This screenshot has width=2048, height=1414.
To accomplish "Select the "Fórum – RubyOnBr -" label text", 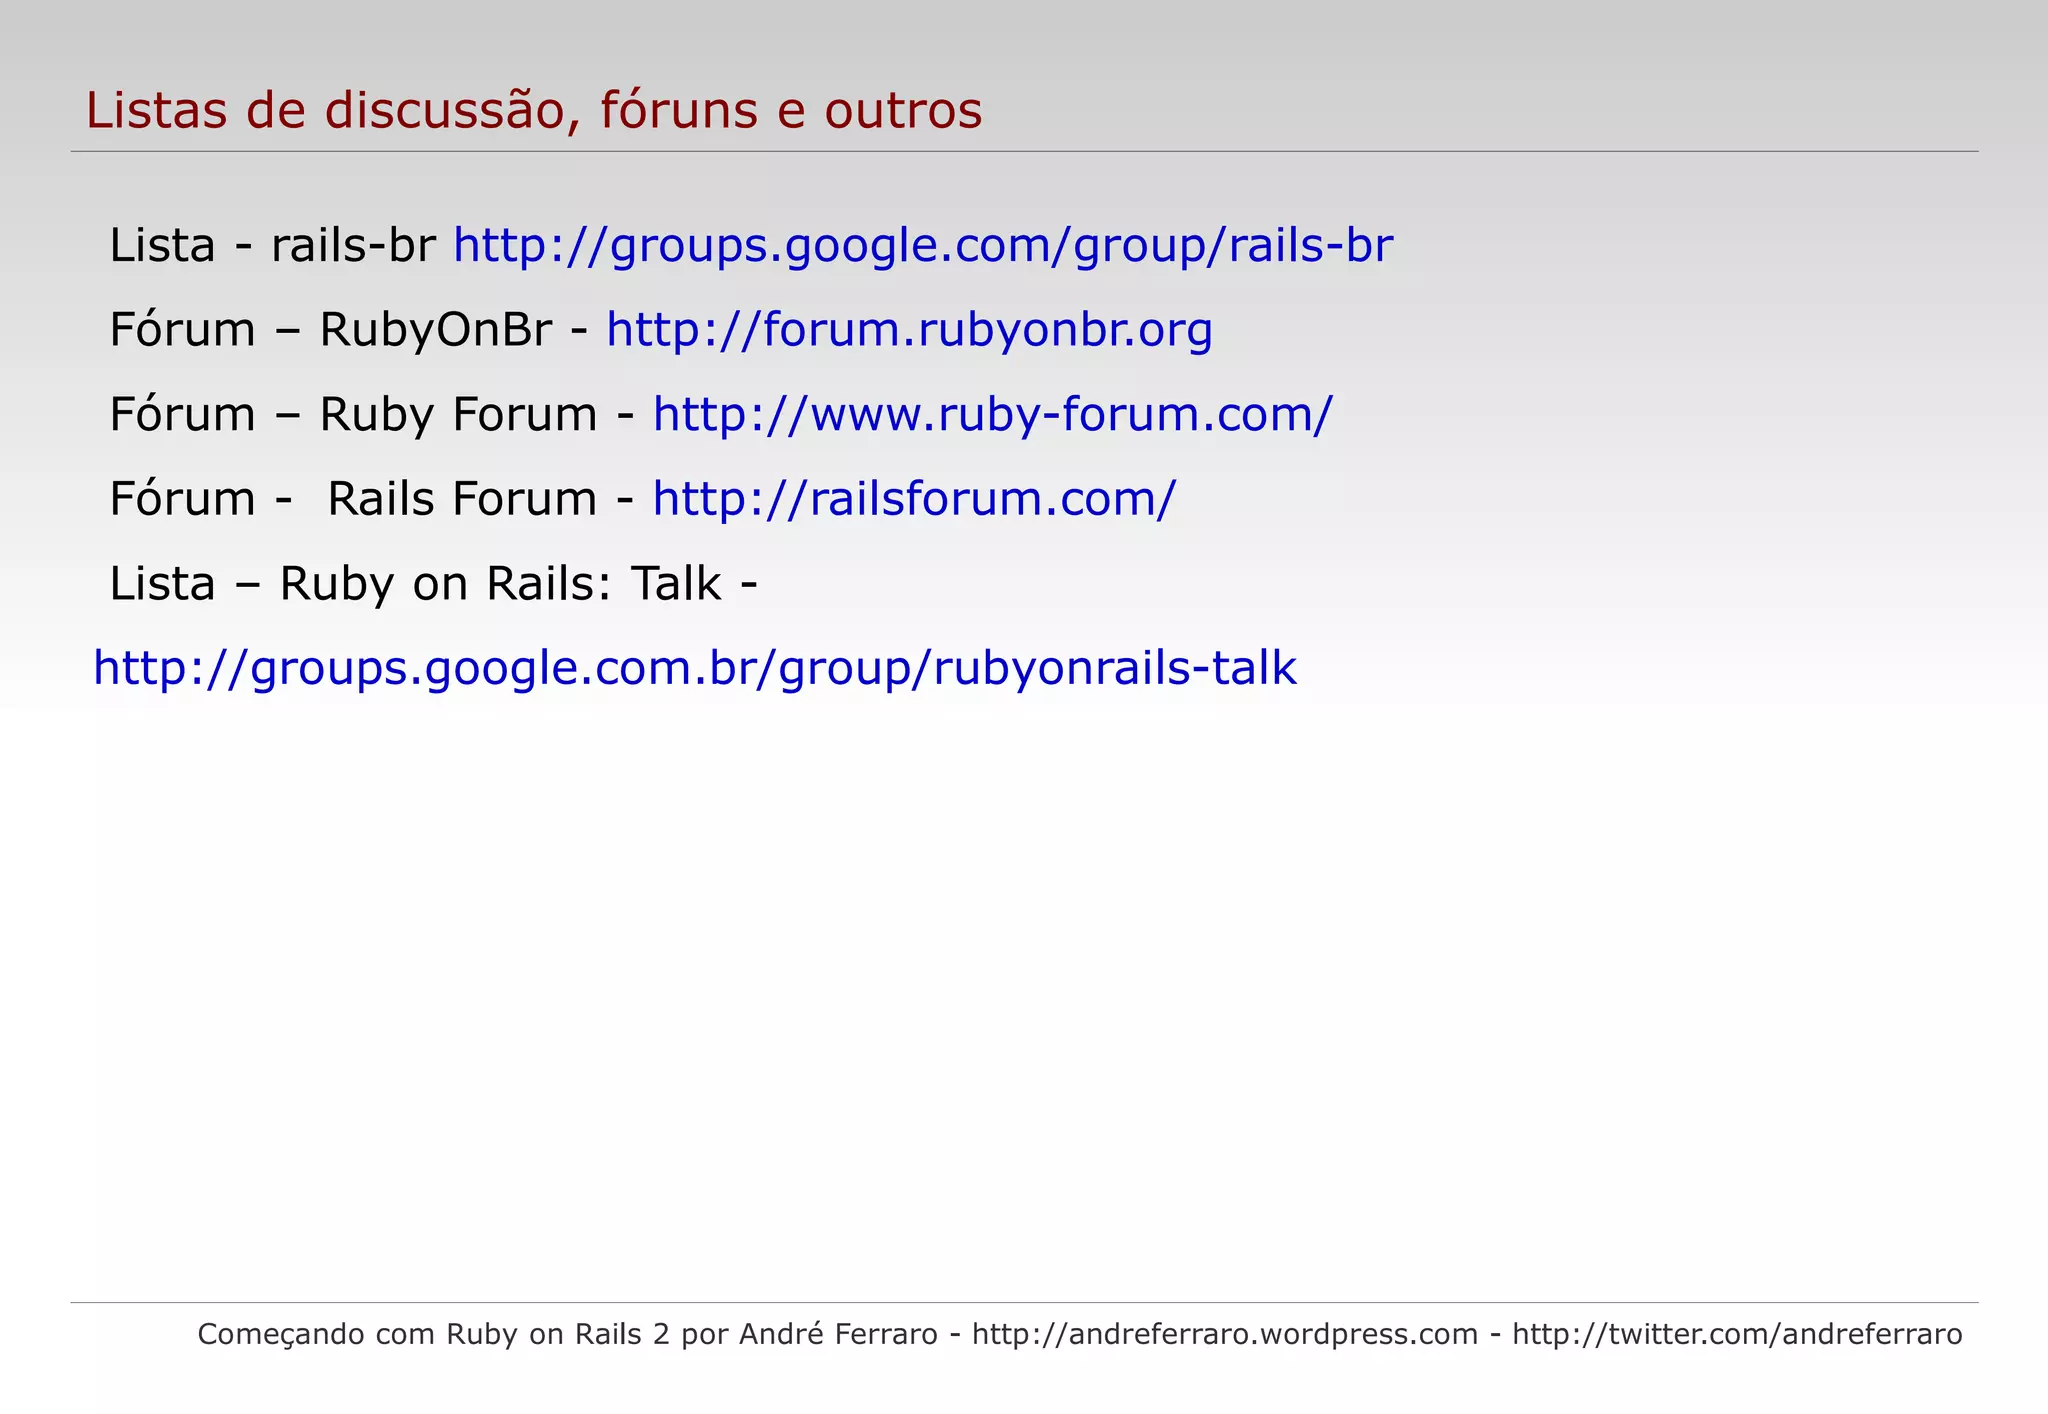I will 348,330.
